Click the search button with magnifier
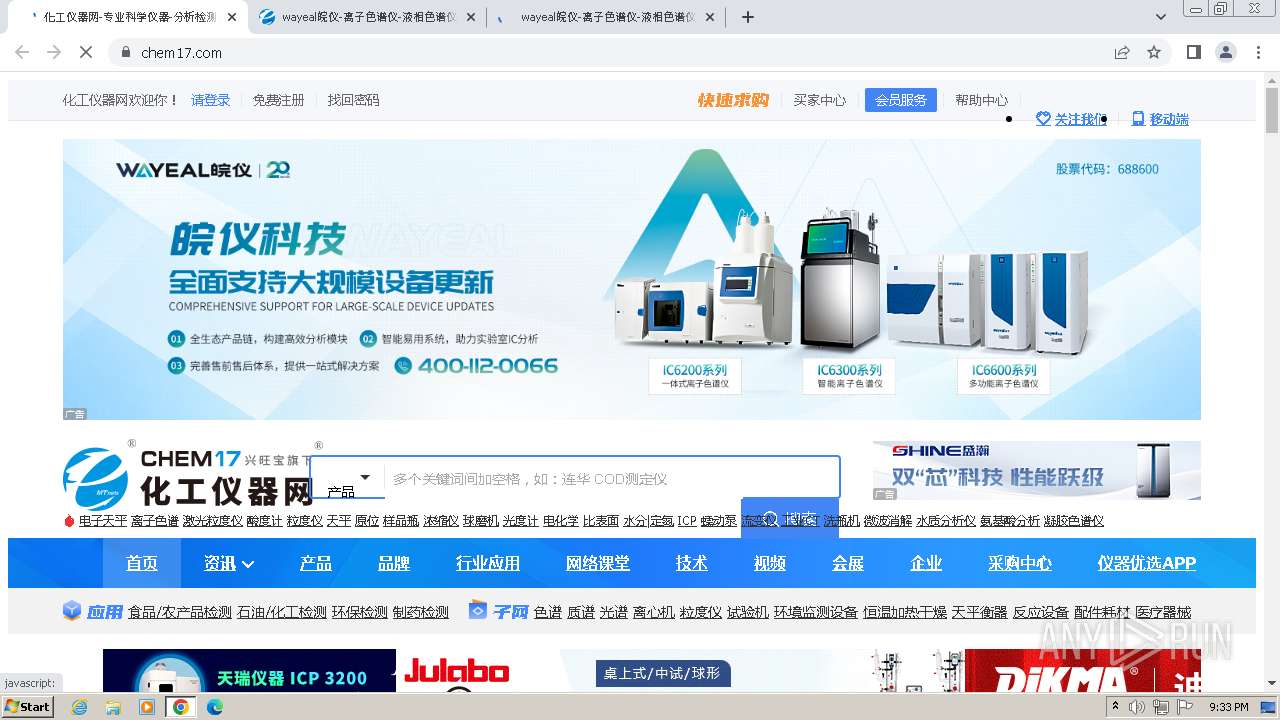 click(x=790, y=518)
